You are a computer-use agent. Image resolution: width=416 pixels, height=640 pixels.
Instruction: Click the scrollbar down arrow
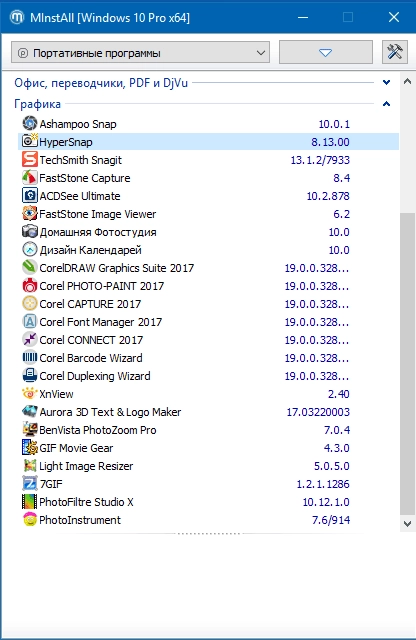pos(407,524)
